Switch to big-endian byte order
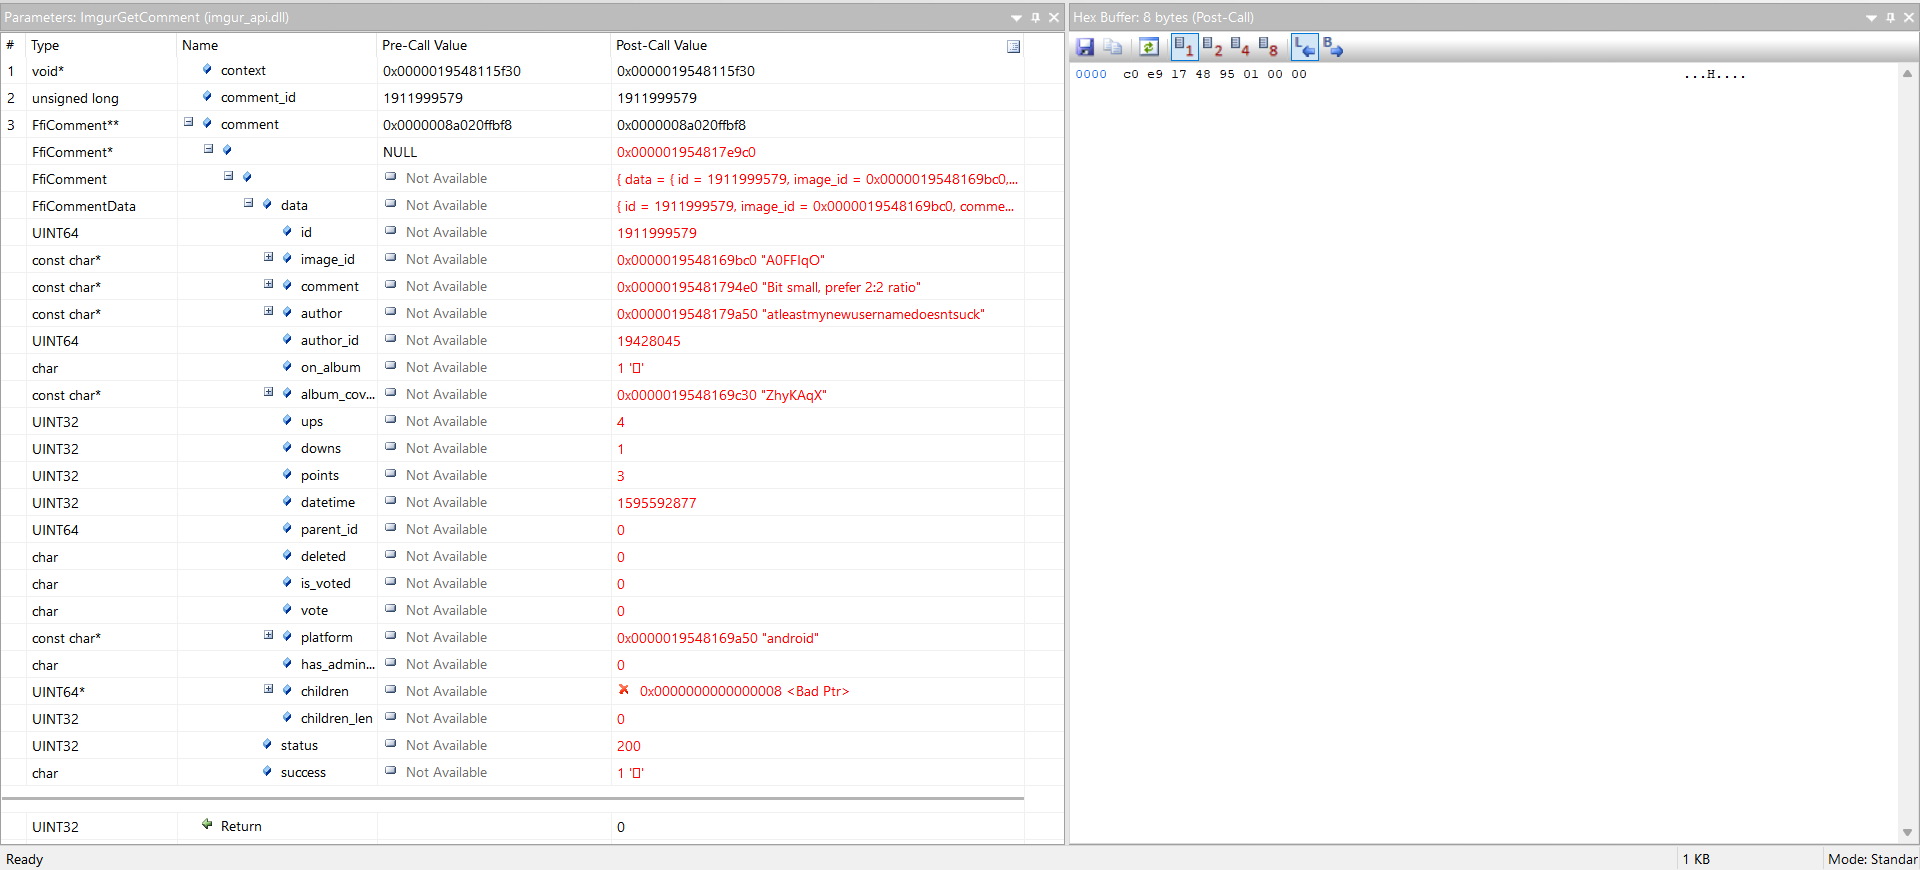 [1333, 47]
